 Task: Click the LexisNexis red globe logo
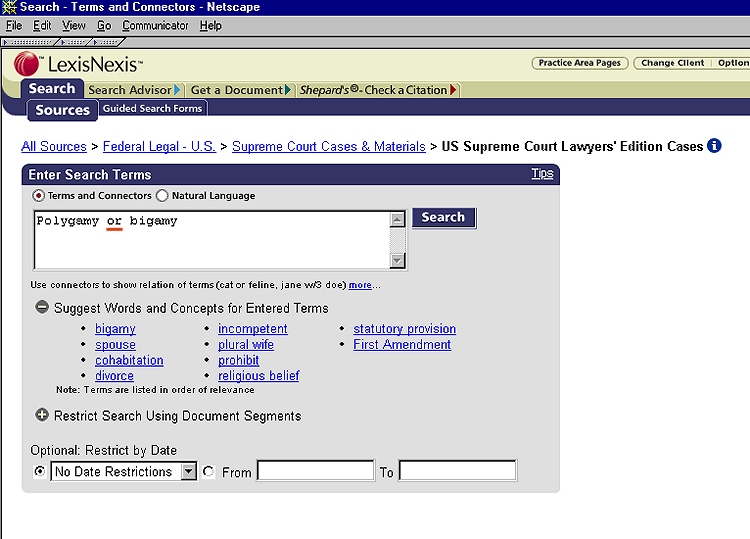26,64
